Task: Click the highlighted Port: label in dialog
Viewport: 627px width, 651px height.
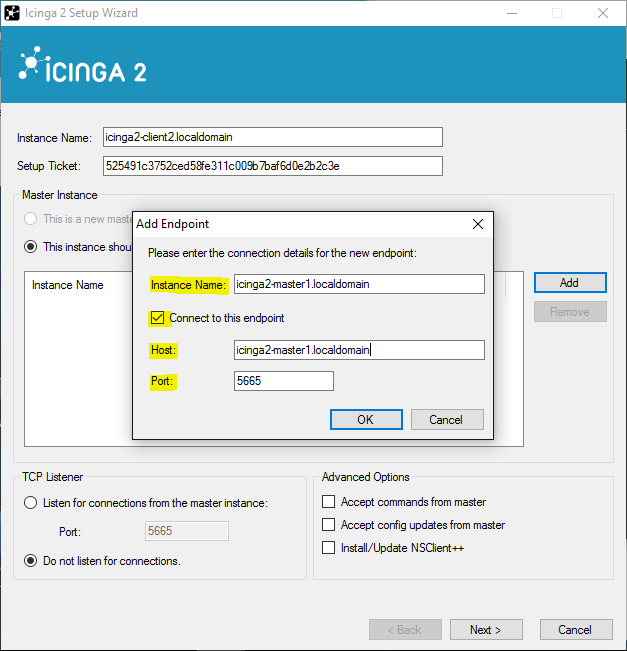Action: pyautogui.click(x=162, y=381)
